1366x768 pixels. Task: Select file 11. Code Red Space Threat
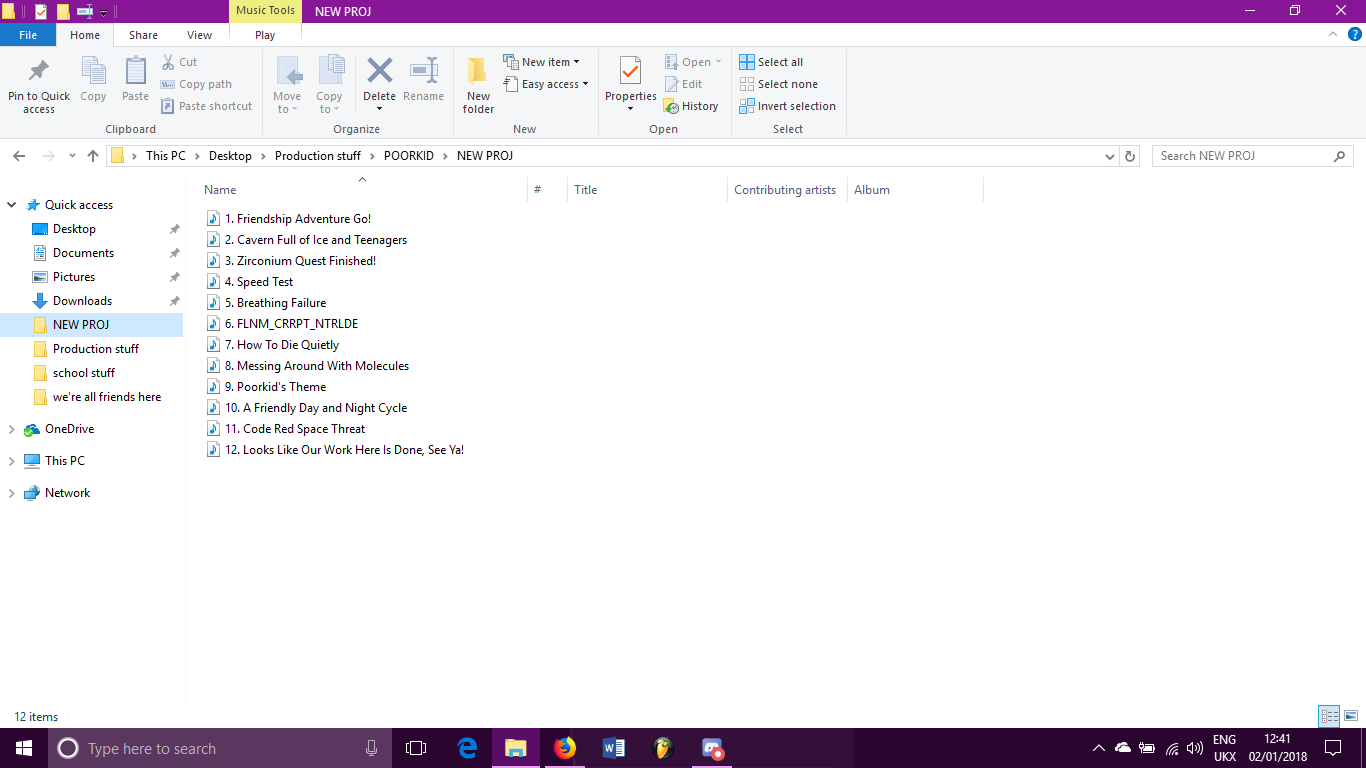click(x=295, y=429)
